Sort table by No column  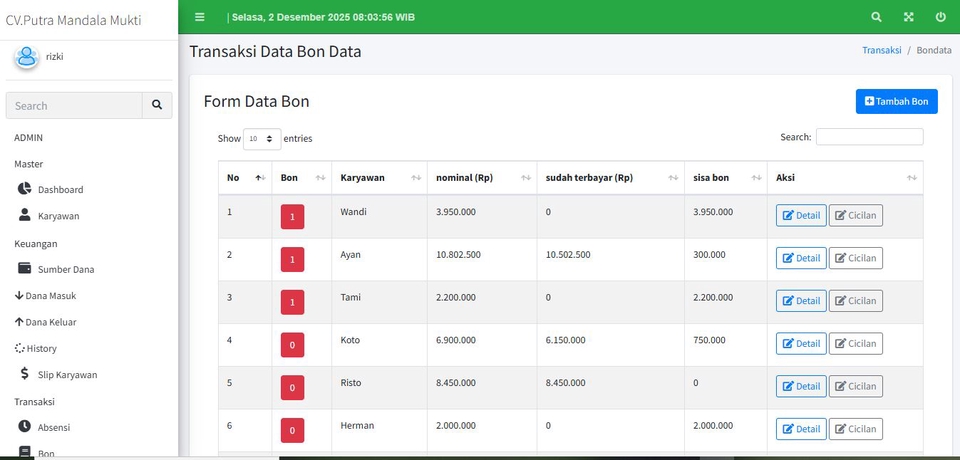click(245, 178)
